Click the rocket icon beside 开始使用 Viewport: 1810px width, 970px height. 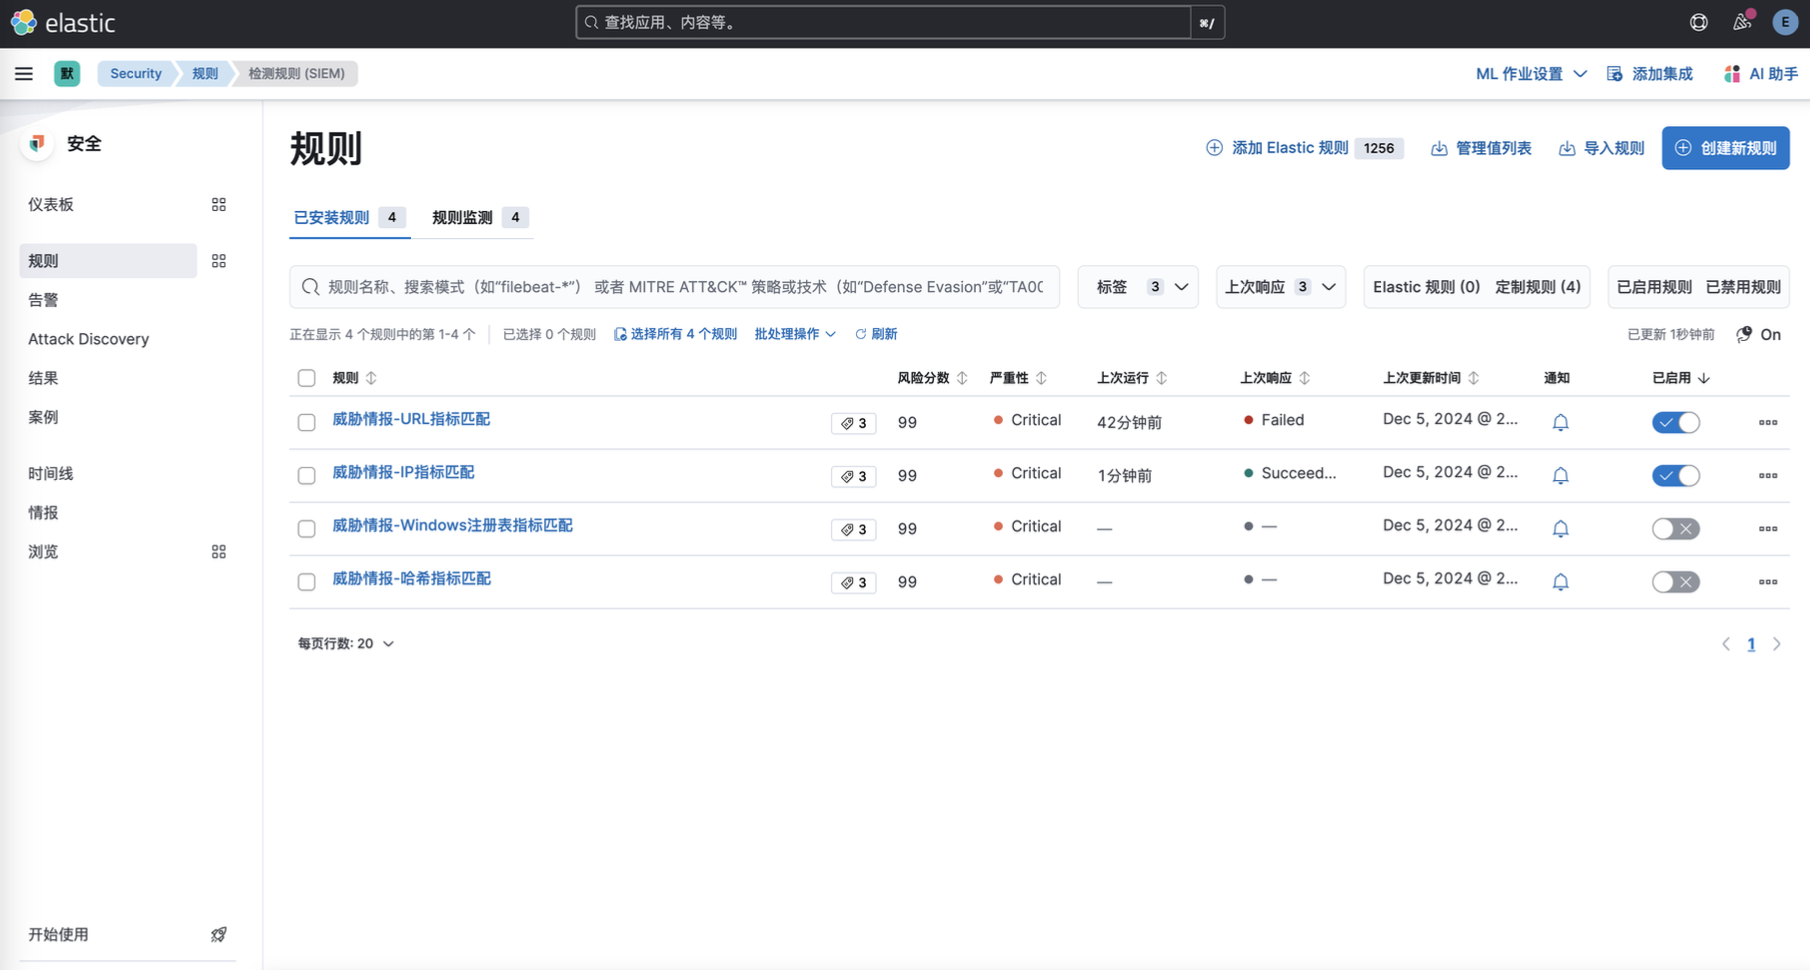click(219, 934)
